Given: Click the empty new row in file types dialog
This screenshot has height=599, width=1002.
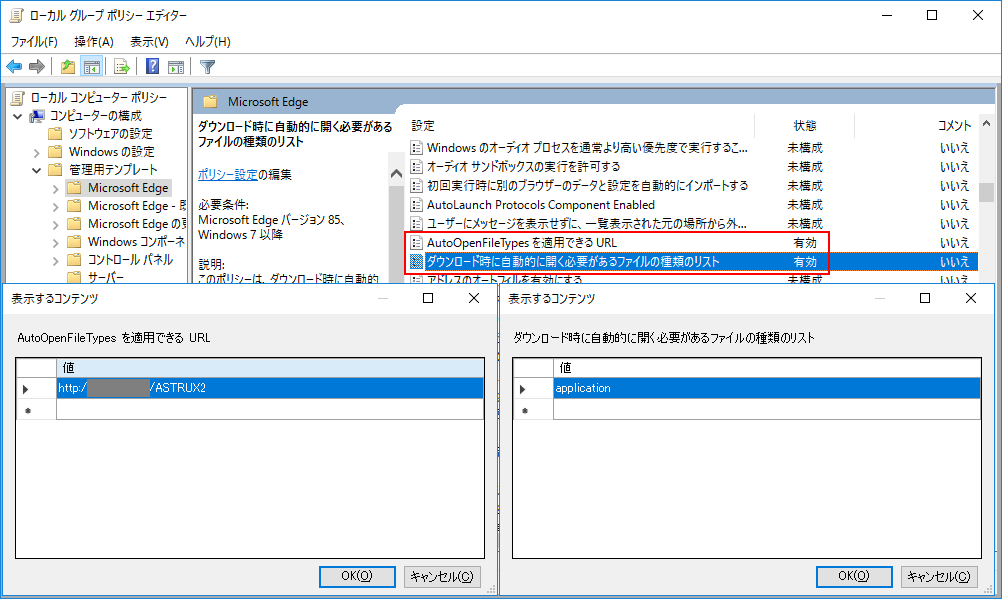Looking at the screenshot, I should pos(766,410).
